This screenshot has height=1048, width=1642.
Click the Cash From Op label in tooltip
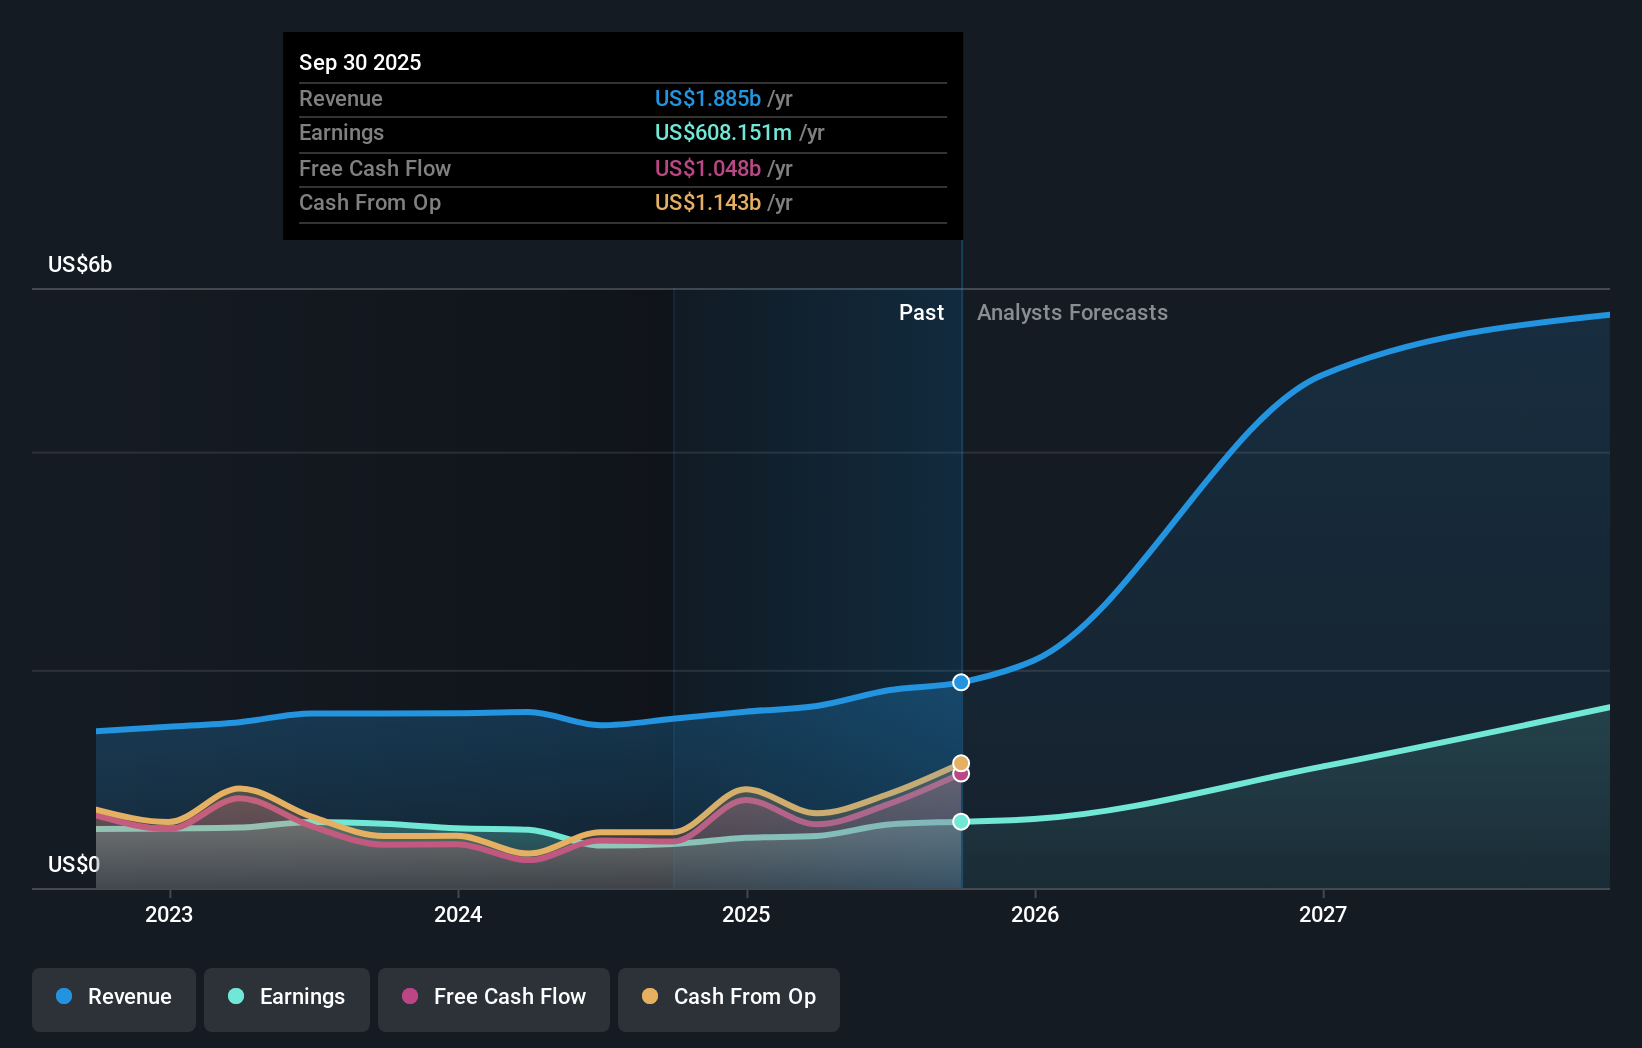370,203
